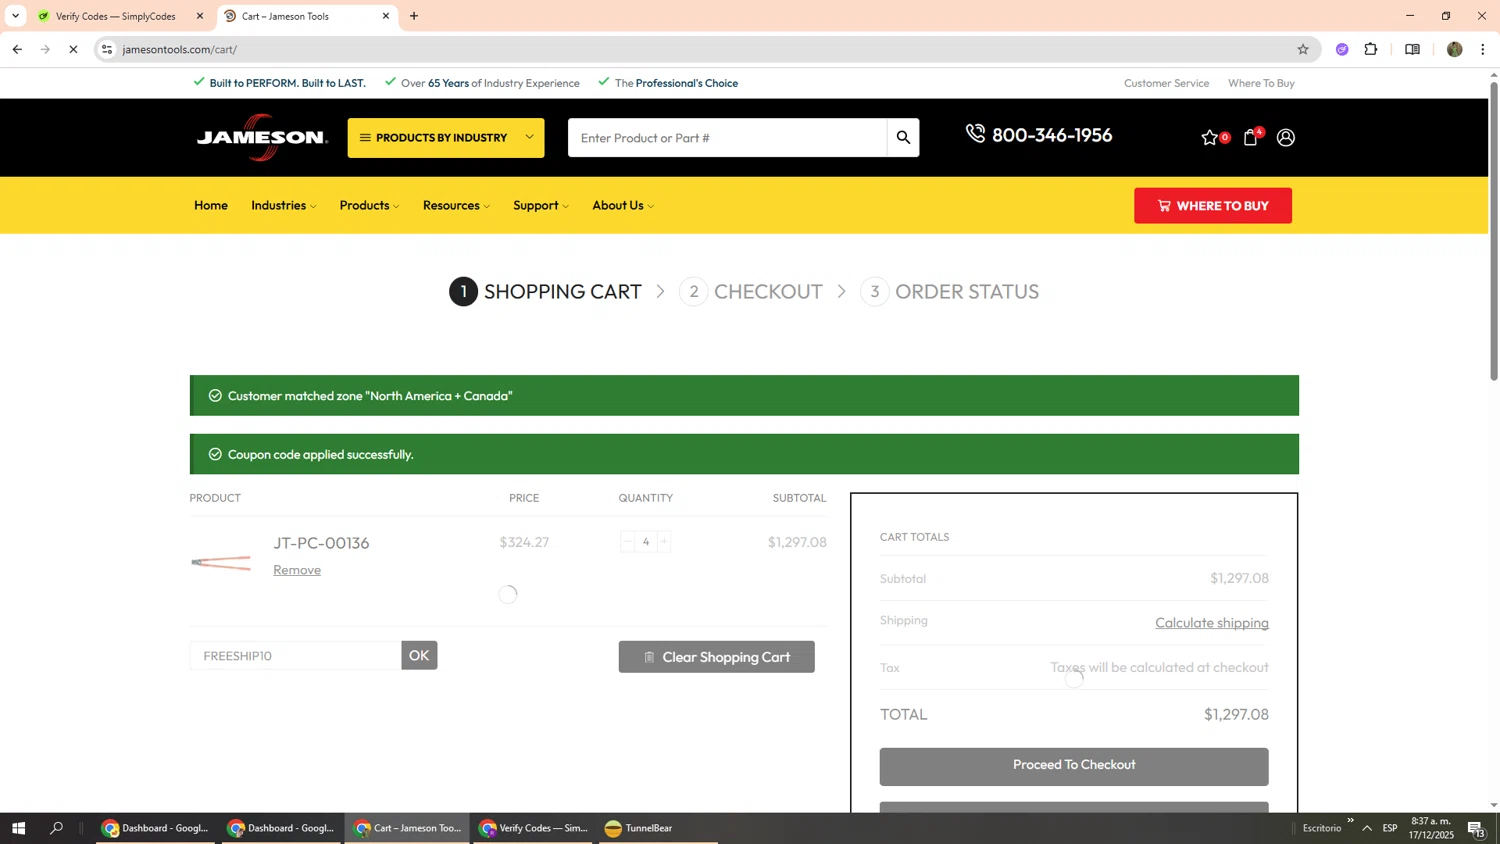
Task: Open notification center icon
Action: pos(1476,828)
